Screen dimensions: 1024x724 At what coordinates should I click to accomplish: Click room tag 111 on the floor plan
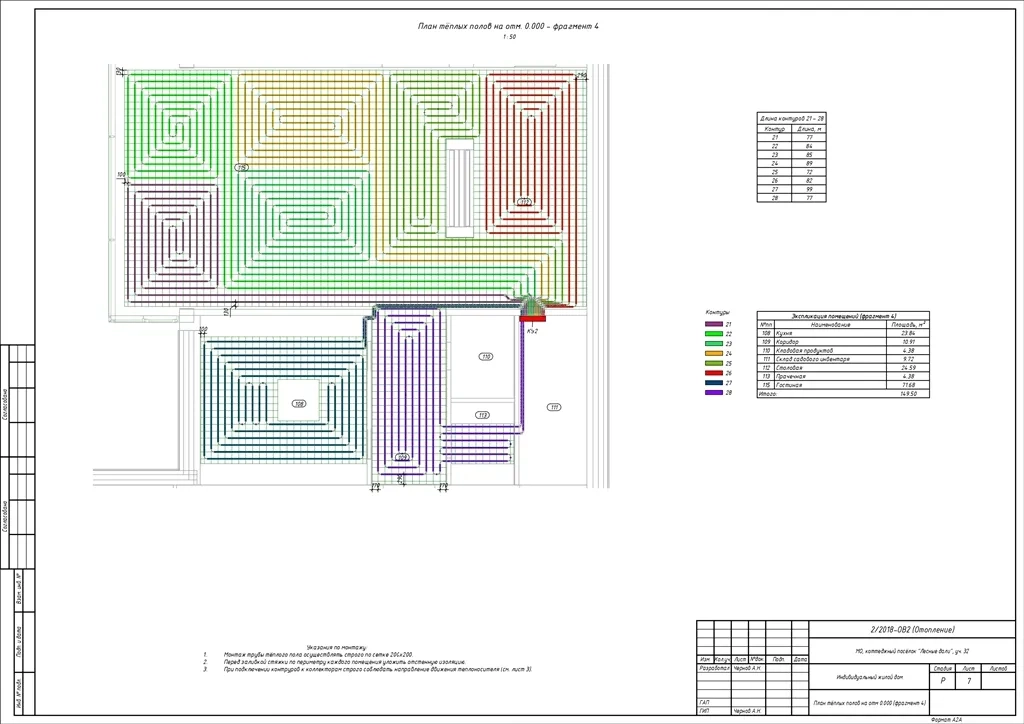coord(554,407)
